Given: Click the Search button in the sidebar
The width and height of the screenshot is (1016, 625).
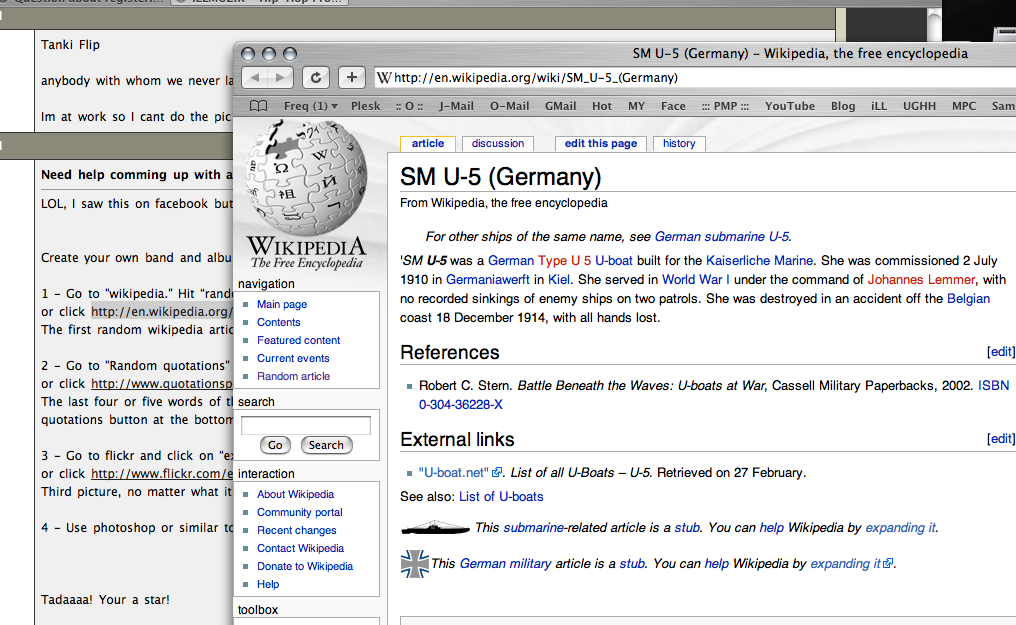Looking at the screenshot, I should pyautogui.click(x=326, y=445).
